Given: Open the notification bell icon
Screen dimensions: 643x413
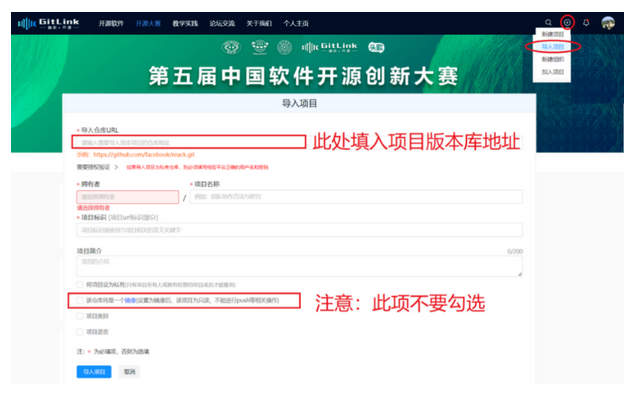Looking at the screenshot, I should pos(587,21).
